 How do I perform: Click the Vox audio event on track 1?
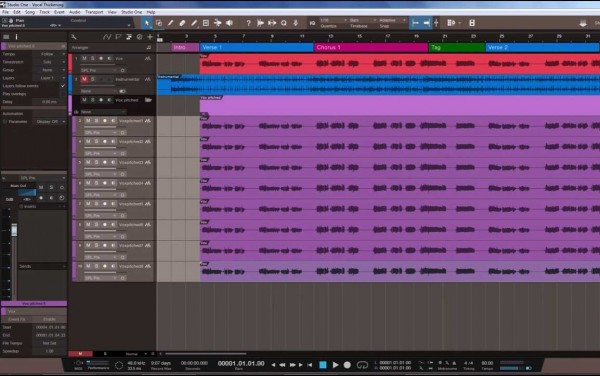click(x=399, y=64)
